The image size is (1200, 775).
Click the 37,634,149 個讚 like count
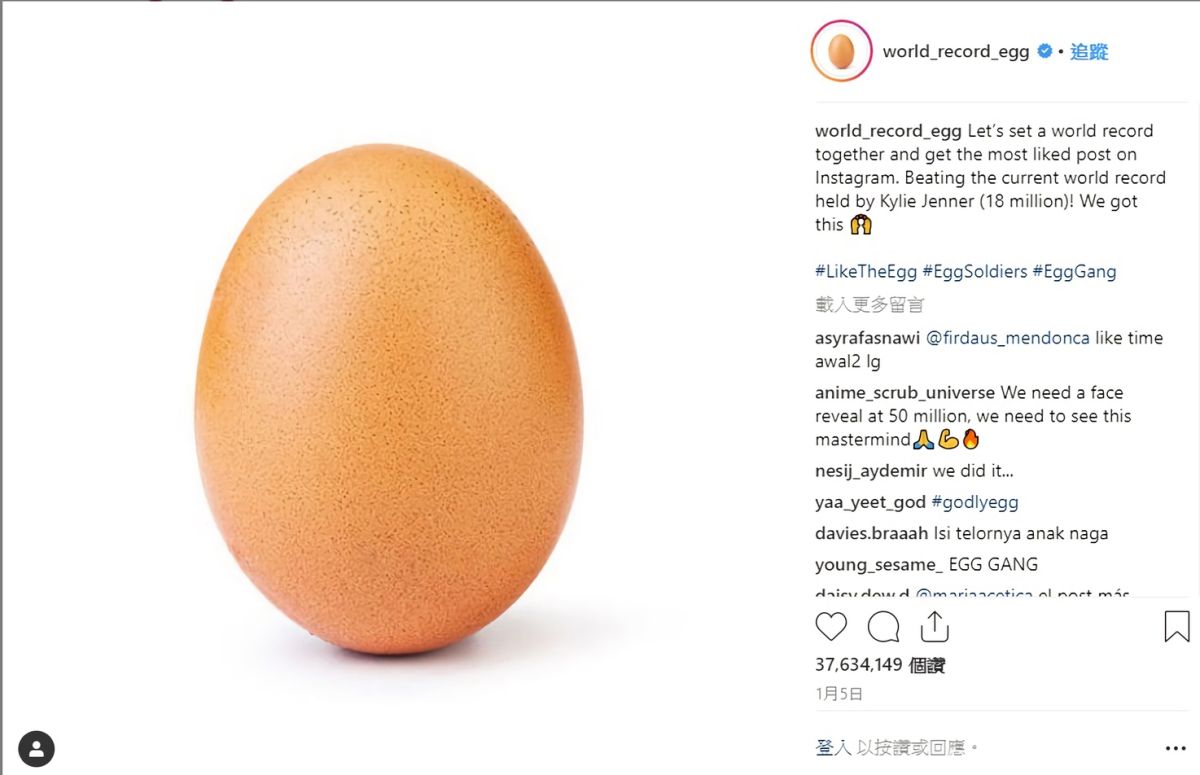point(881,663)
